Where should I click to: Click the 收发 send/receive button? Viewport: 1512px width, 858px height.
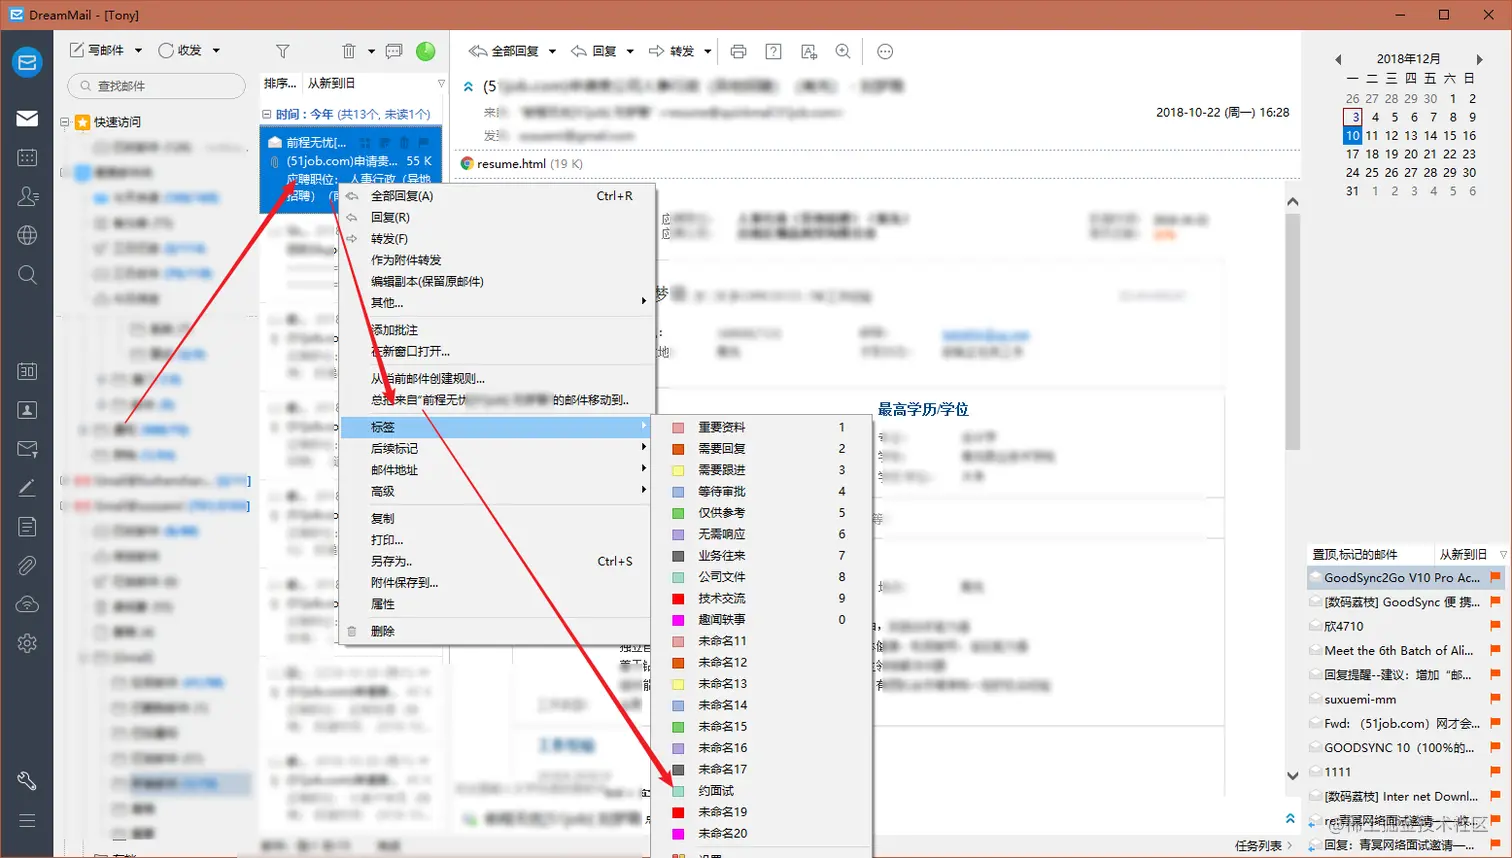180,51
